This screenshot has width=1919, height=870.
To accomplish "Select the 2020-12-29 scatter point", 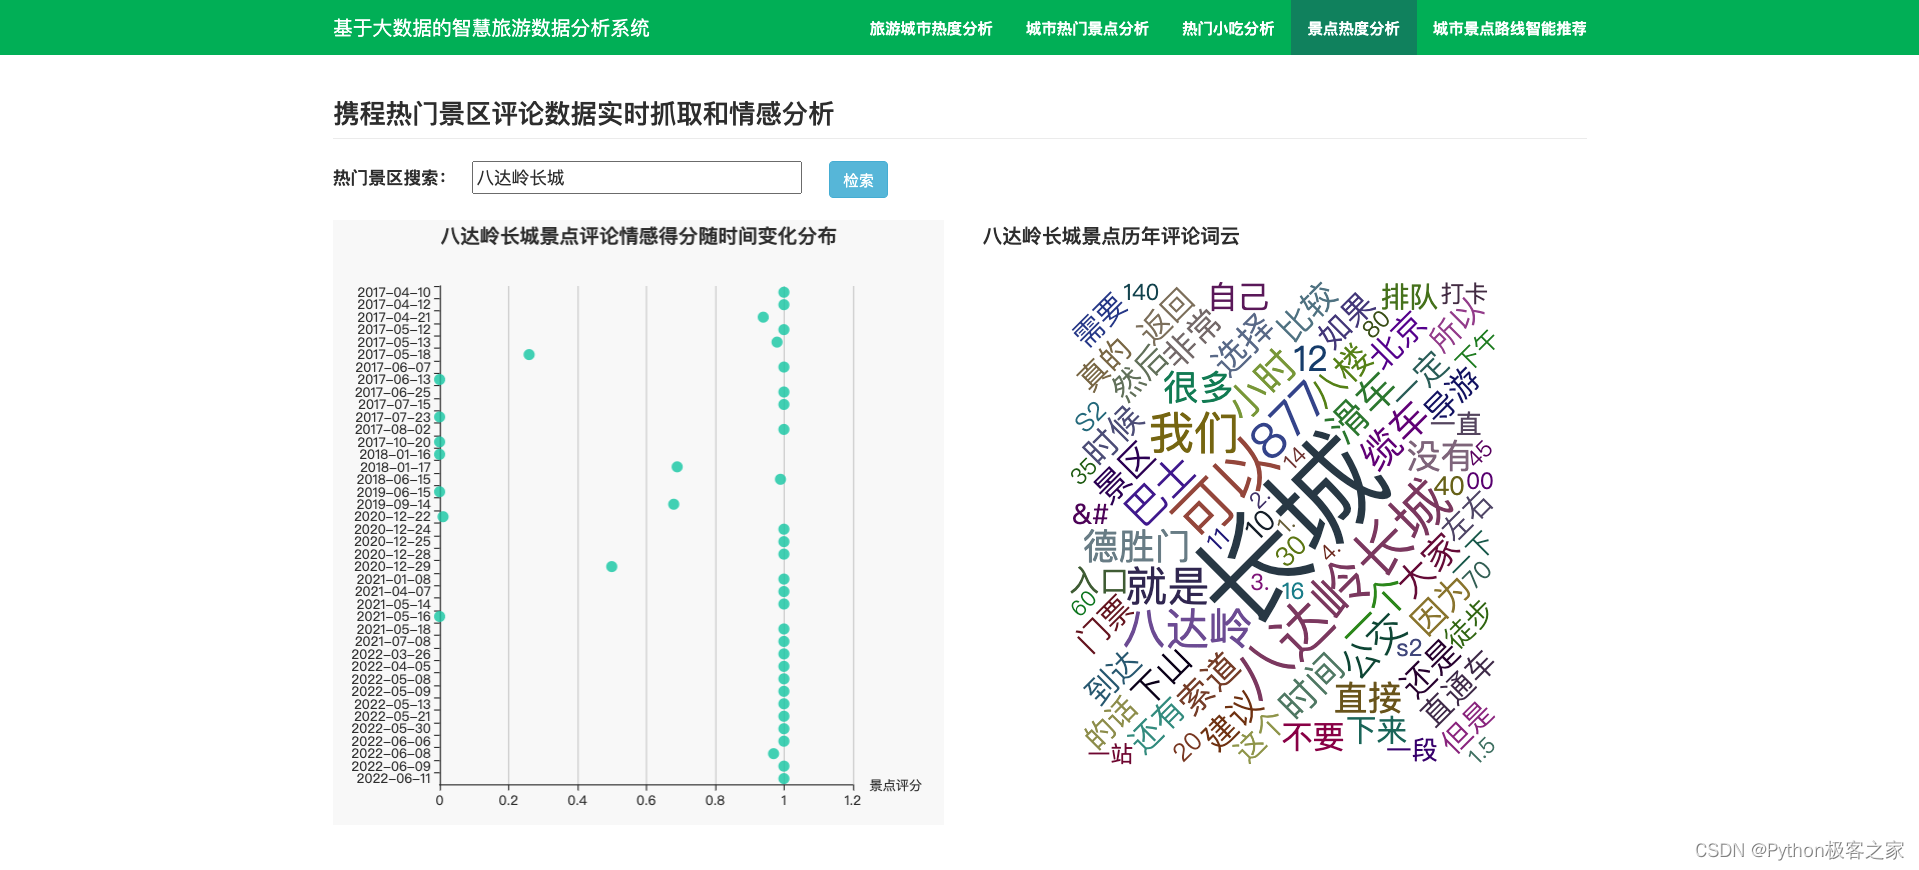I will pyautogui.click(x=612, y=567).
